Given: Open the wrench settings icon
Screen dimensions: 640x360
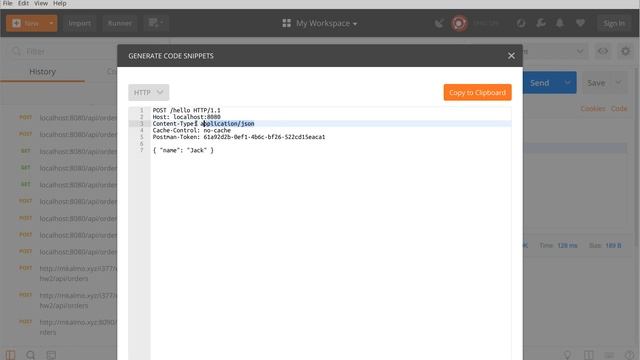Looking at the screenshot, I should (x=541, y=23).
